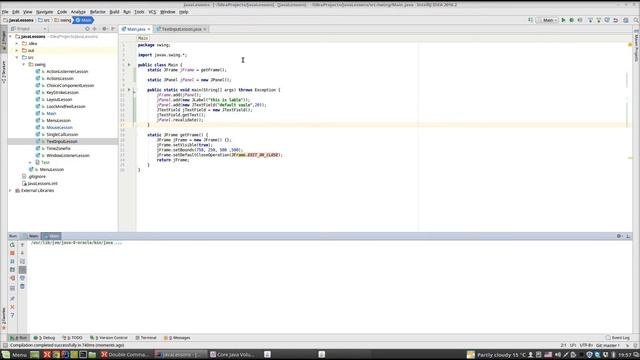Click the dump threads icon in Run panel
640x360 pixels.
tap(12, 270)
